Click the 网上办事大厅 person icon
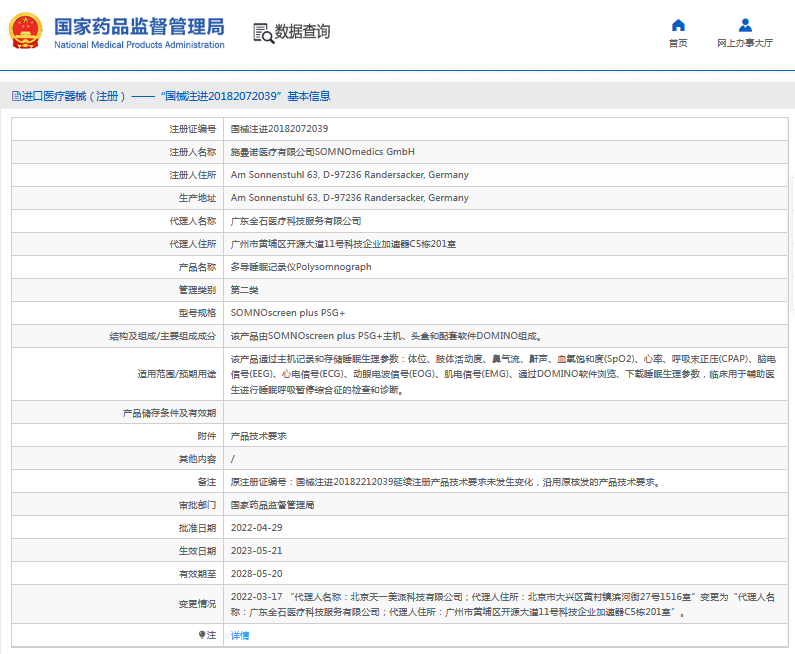 tap(745, 25)
